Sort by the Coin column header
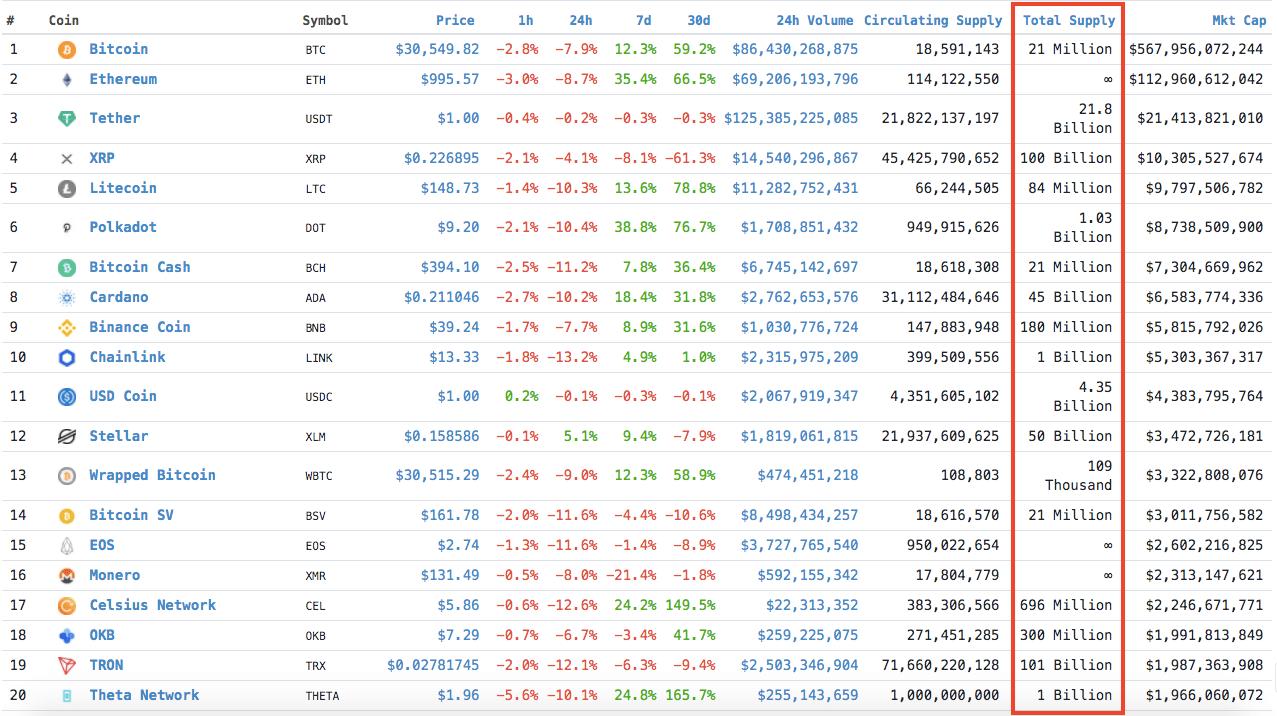This screenshot has width=1277, height=716. pos(63,20)
